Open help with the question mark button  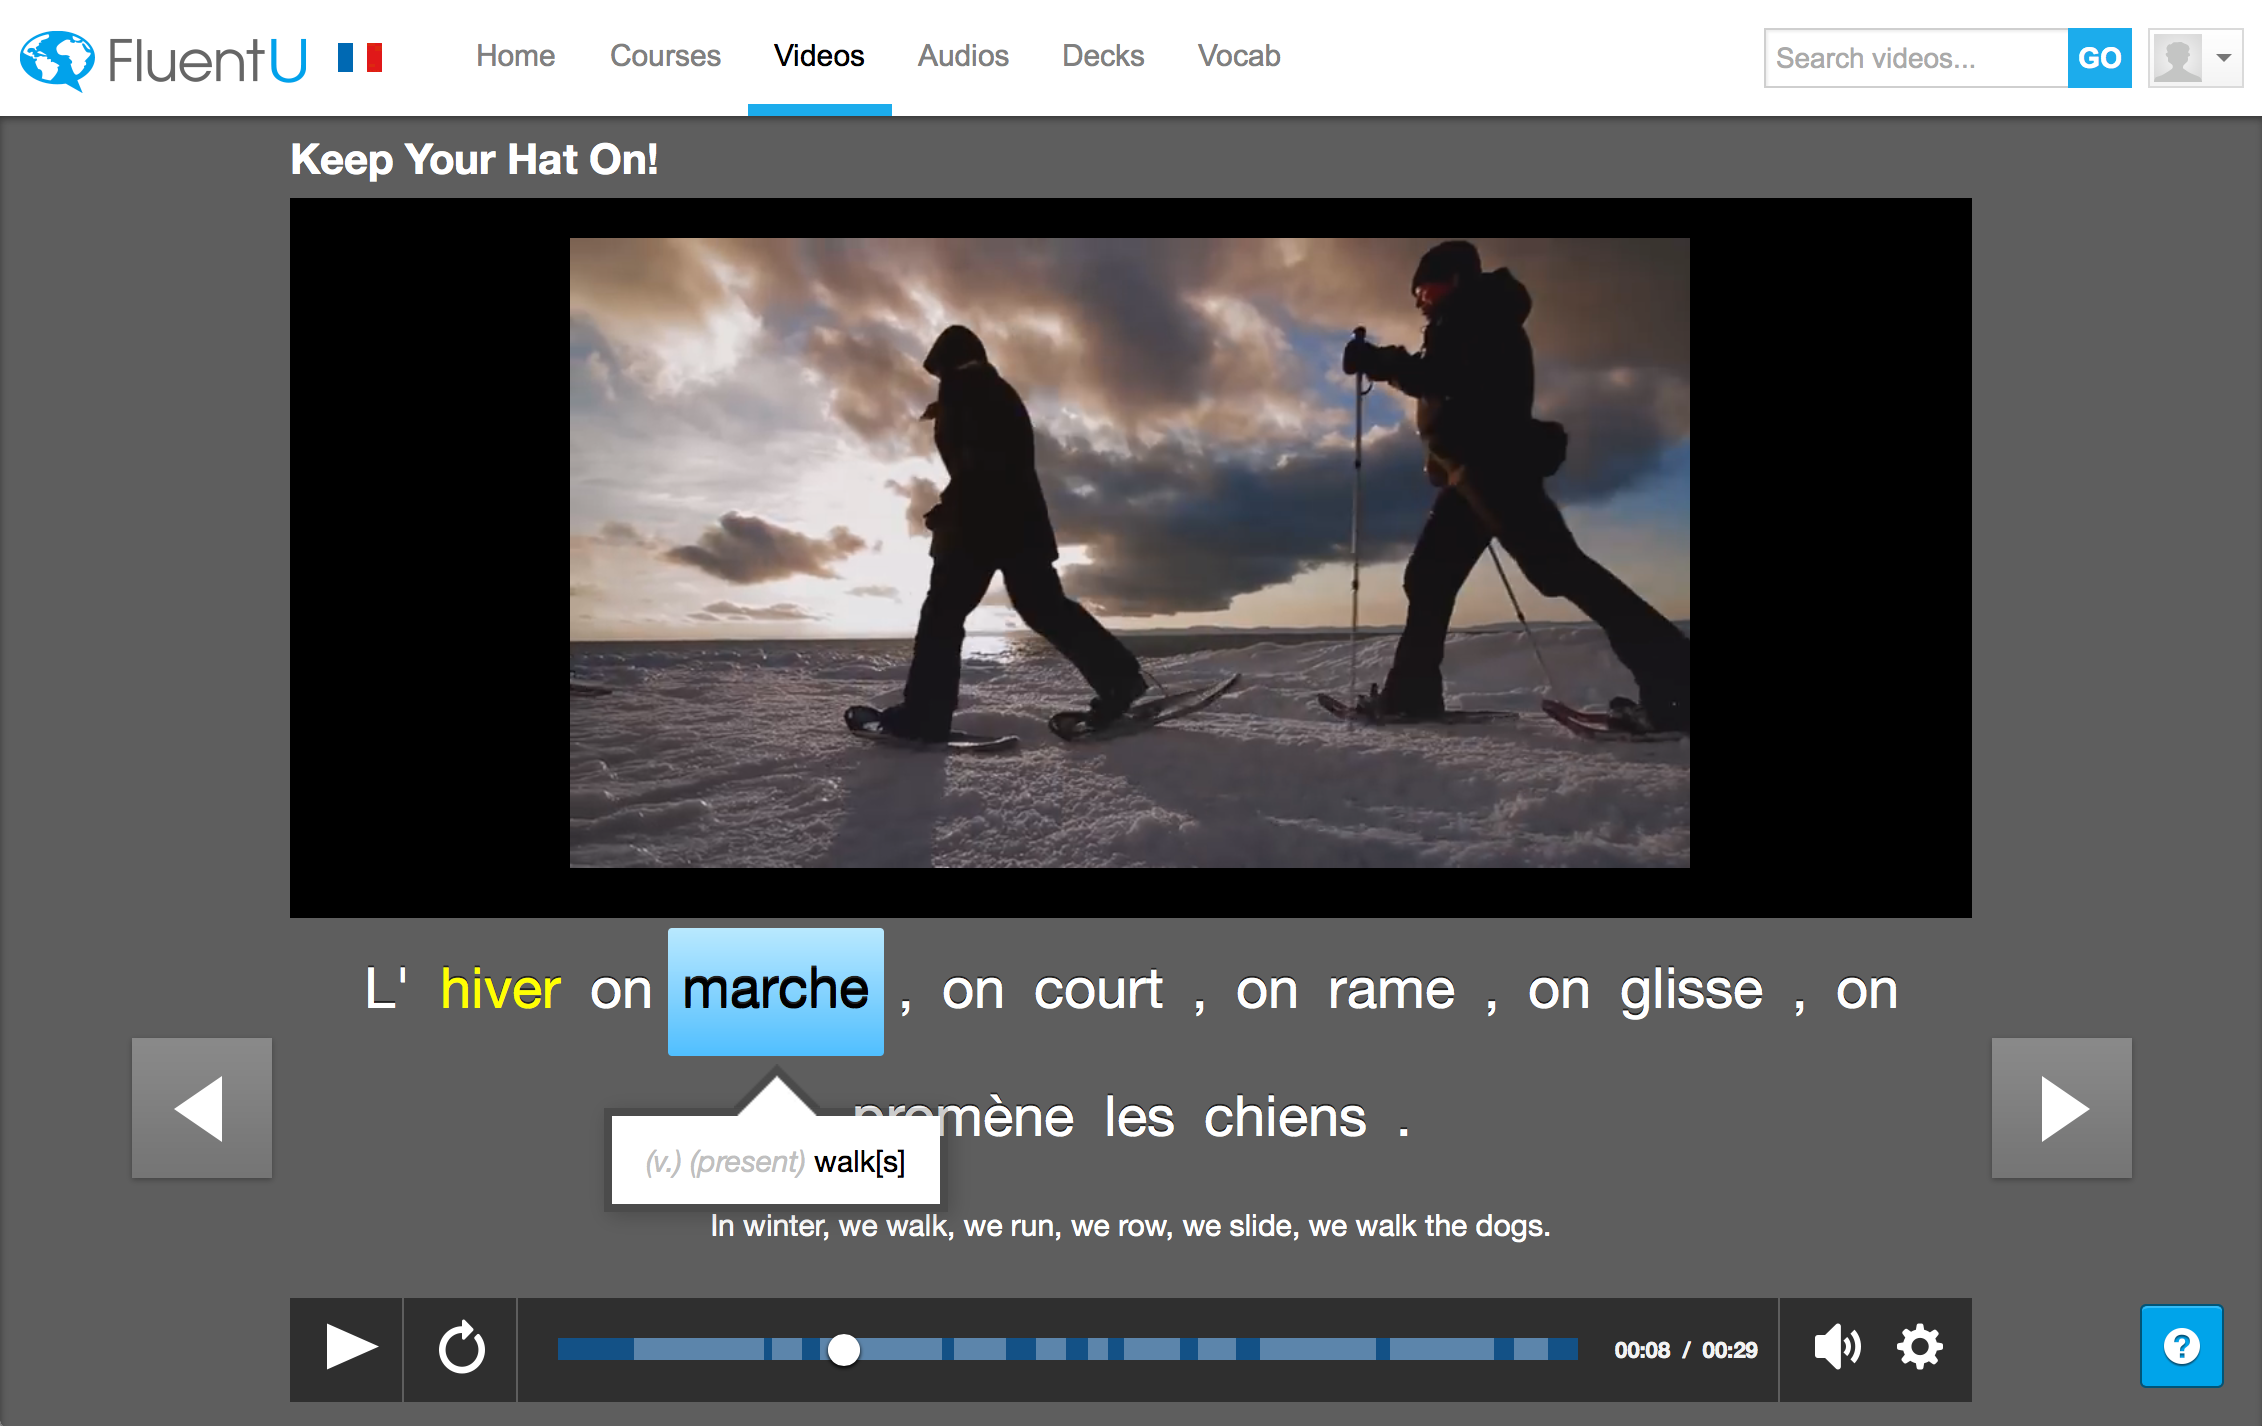click(x=2182, y=1346)
